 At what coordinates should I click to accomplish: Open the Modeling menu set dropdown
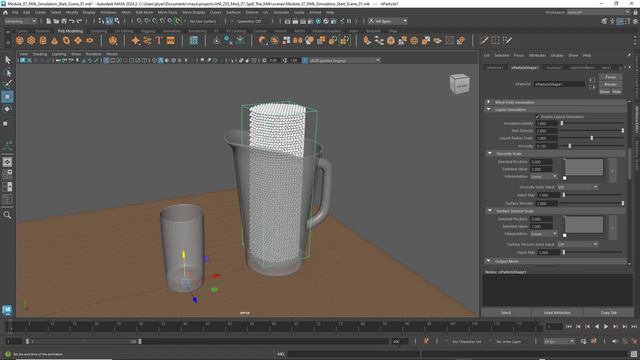click(x=20, y=21)
